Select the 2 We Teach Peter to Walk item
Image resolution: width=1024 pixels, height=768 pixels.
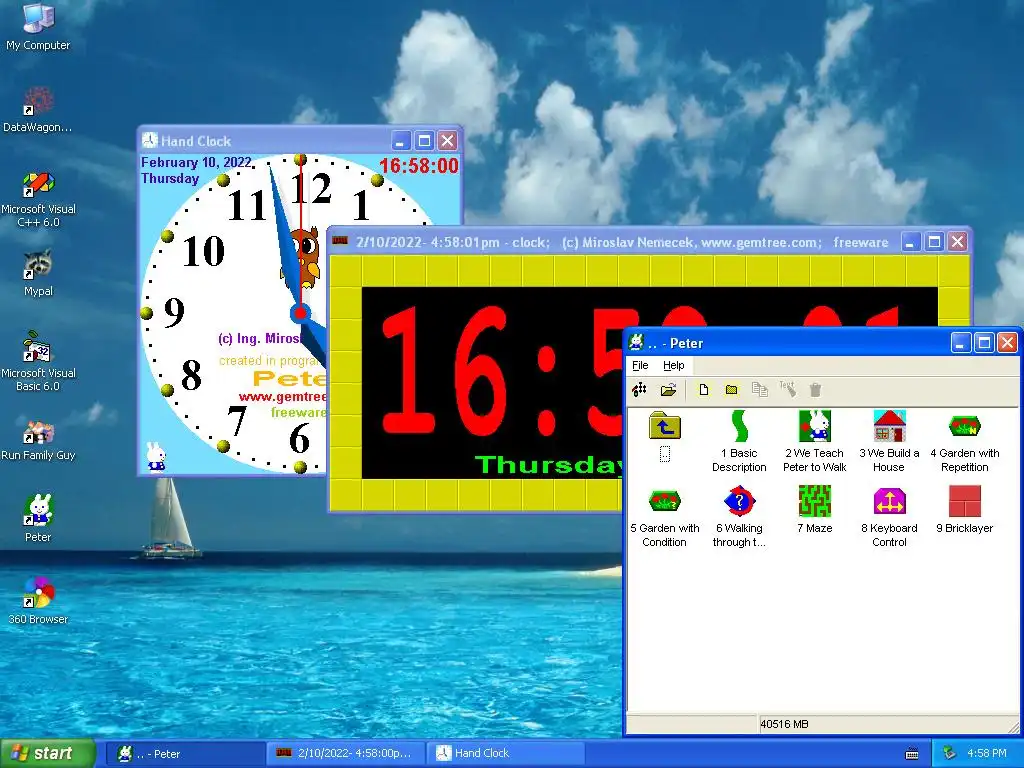click(x=814, y=441)
